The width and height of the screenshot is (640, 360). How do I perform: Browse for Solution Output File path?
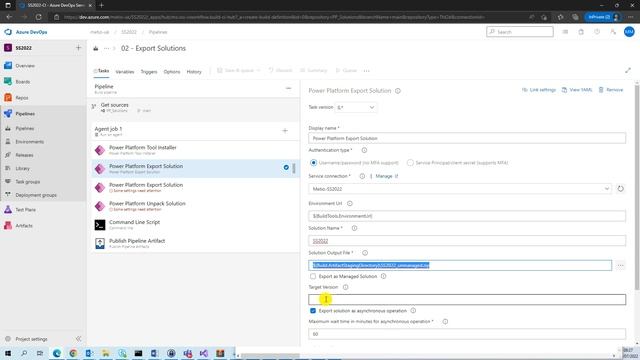pos(620,265)
